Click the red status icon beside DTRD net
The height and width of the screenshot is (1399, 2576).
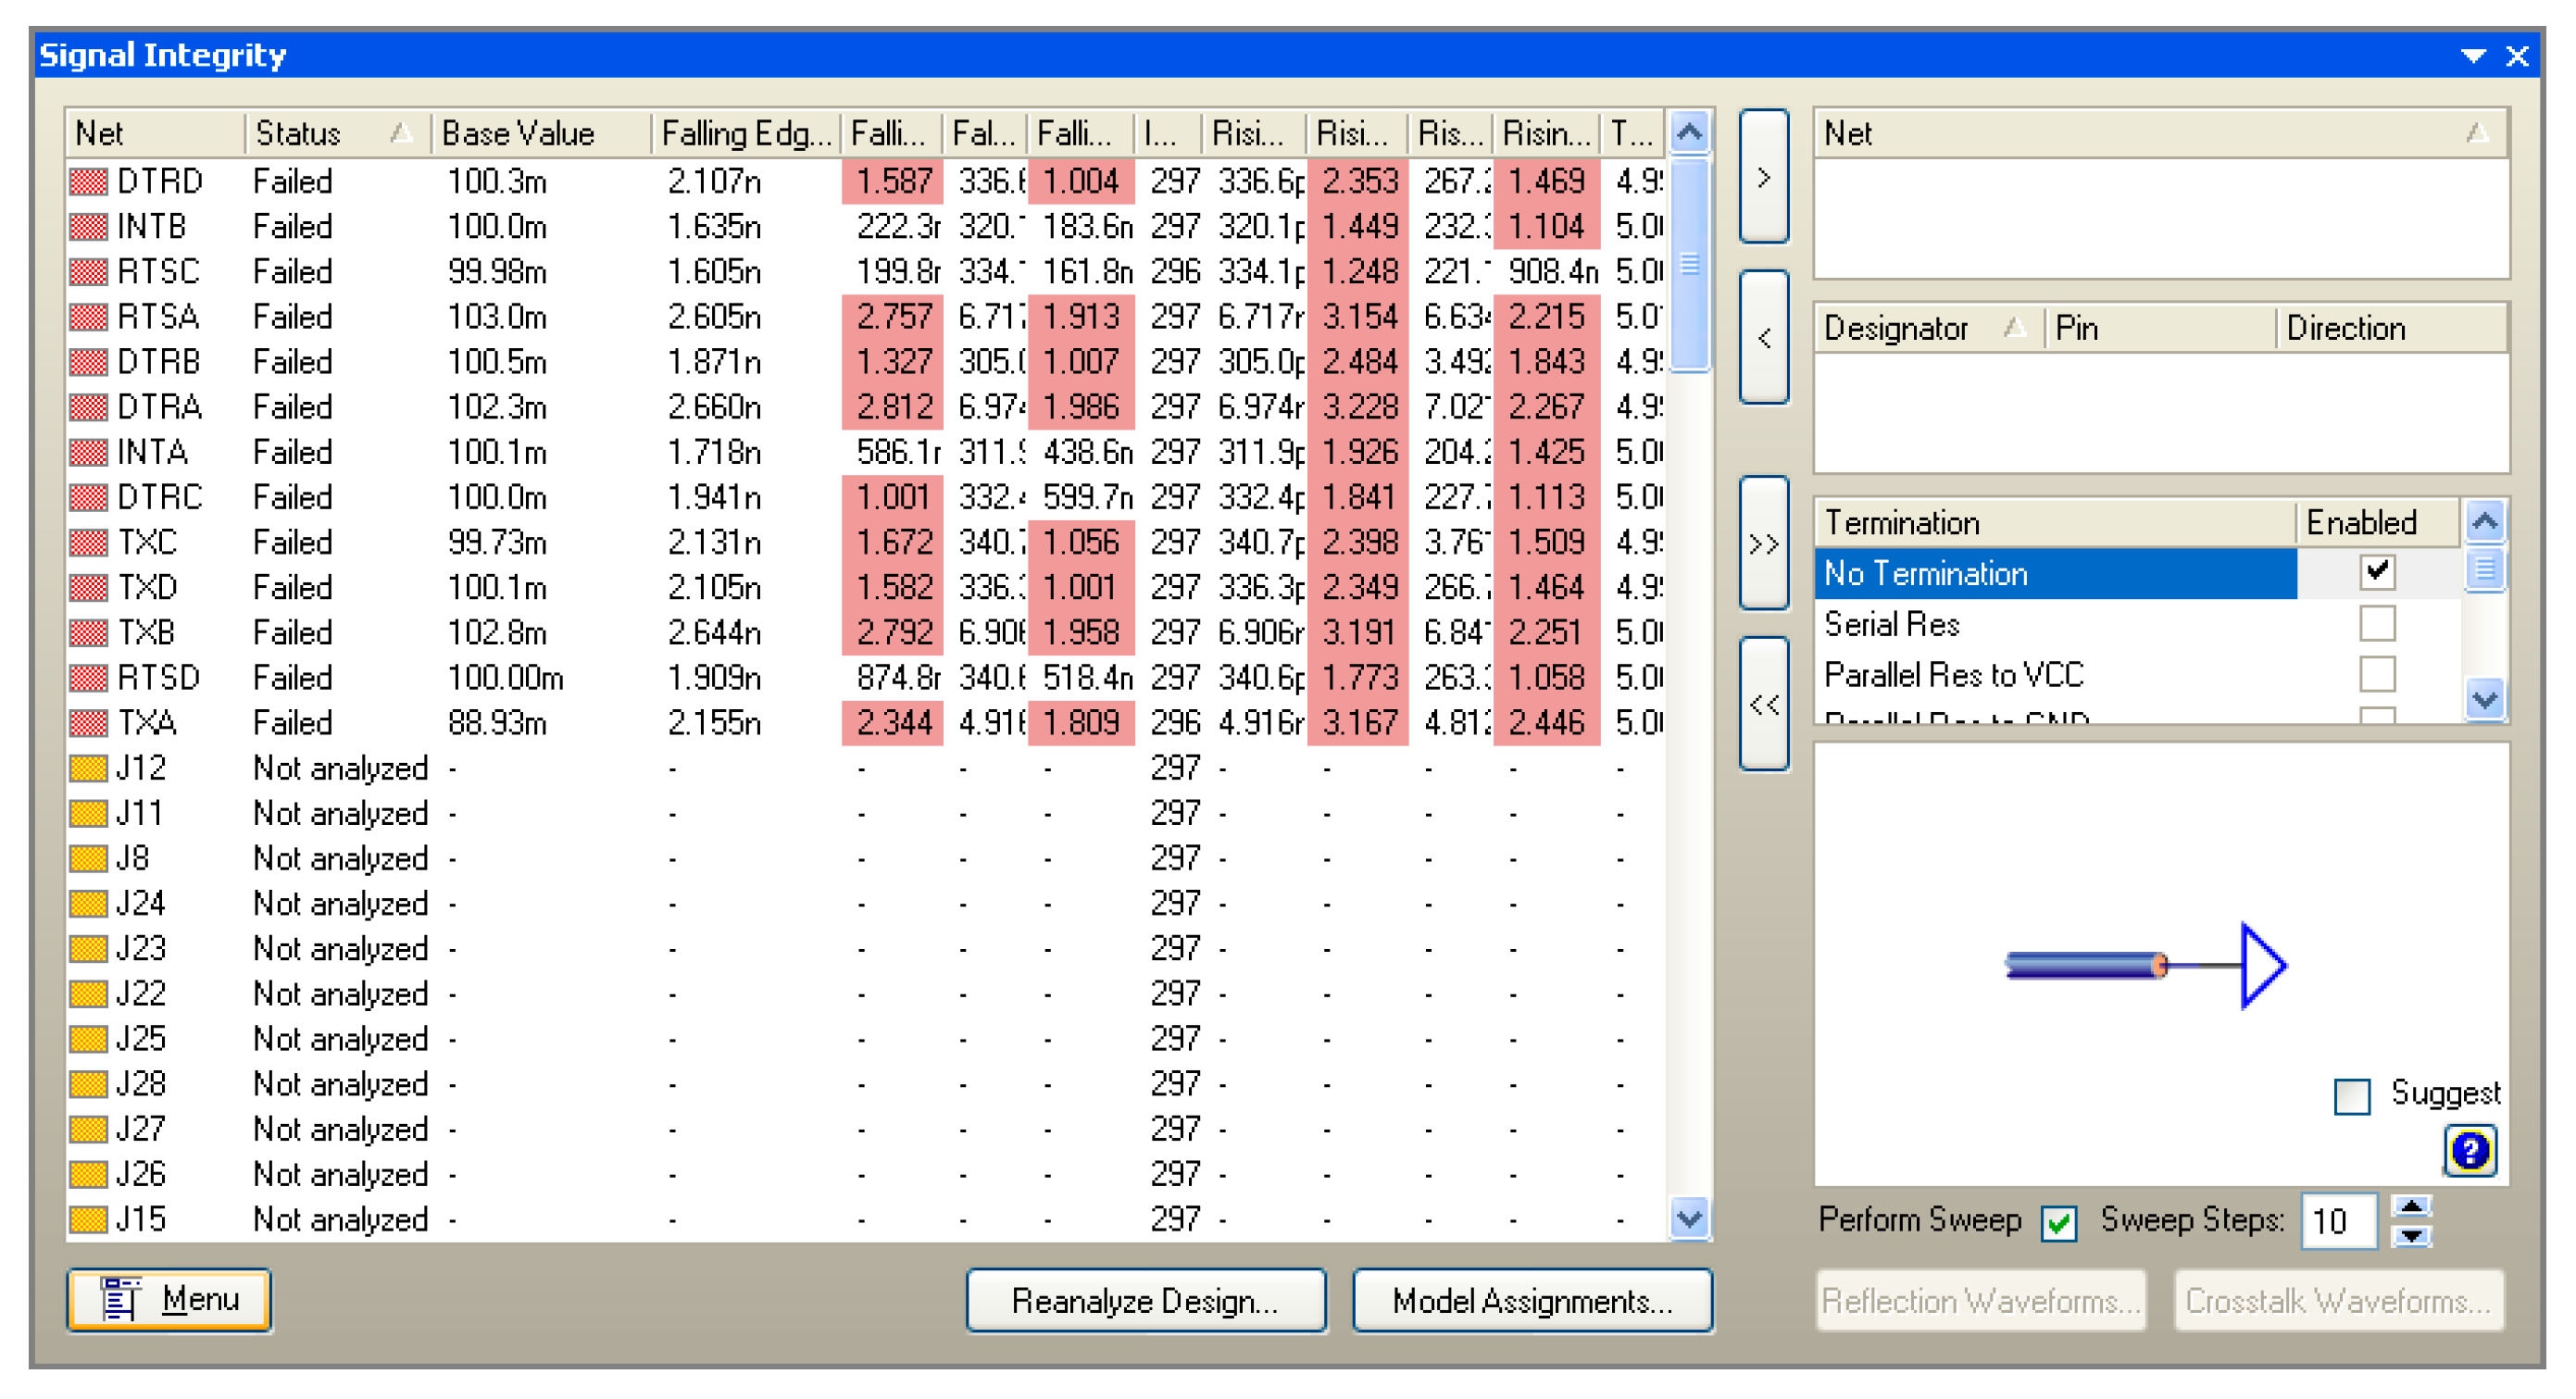click(x=88, y=181)
